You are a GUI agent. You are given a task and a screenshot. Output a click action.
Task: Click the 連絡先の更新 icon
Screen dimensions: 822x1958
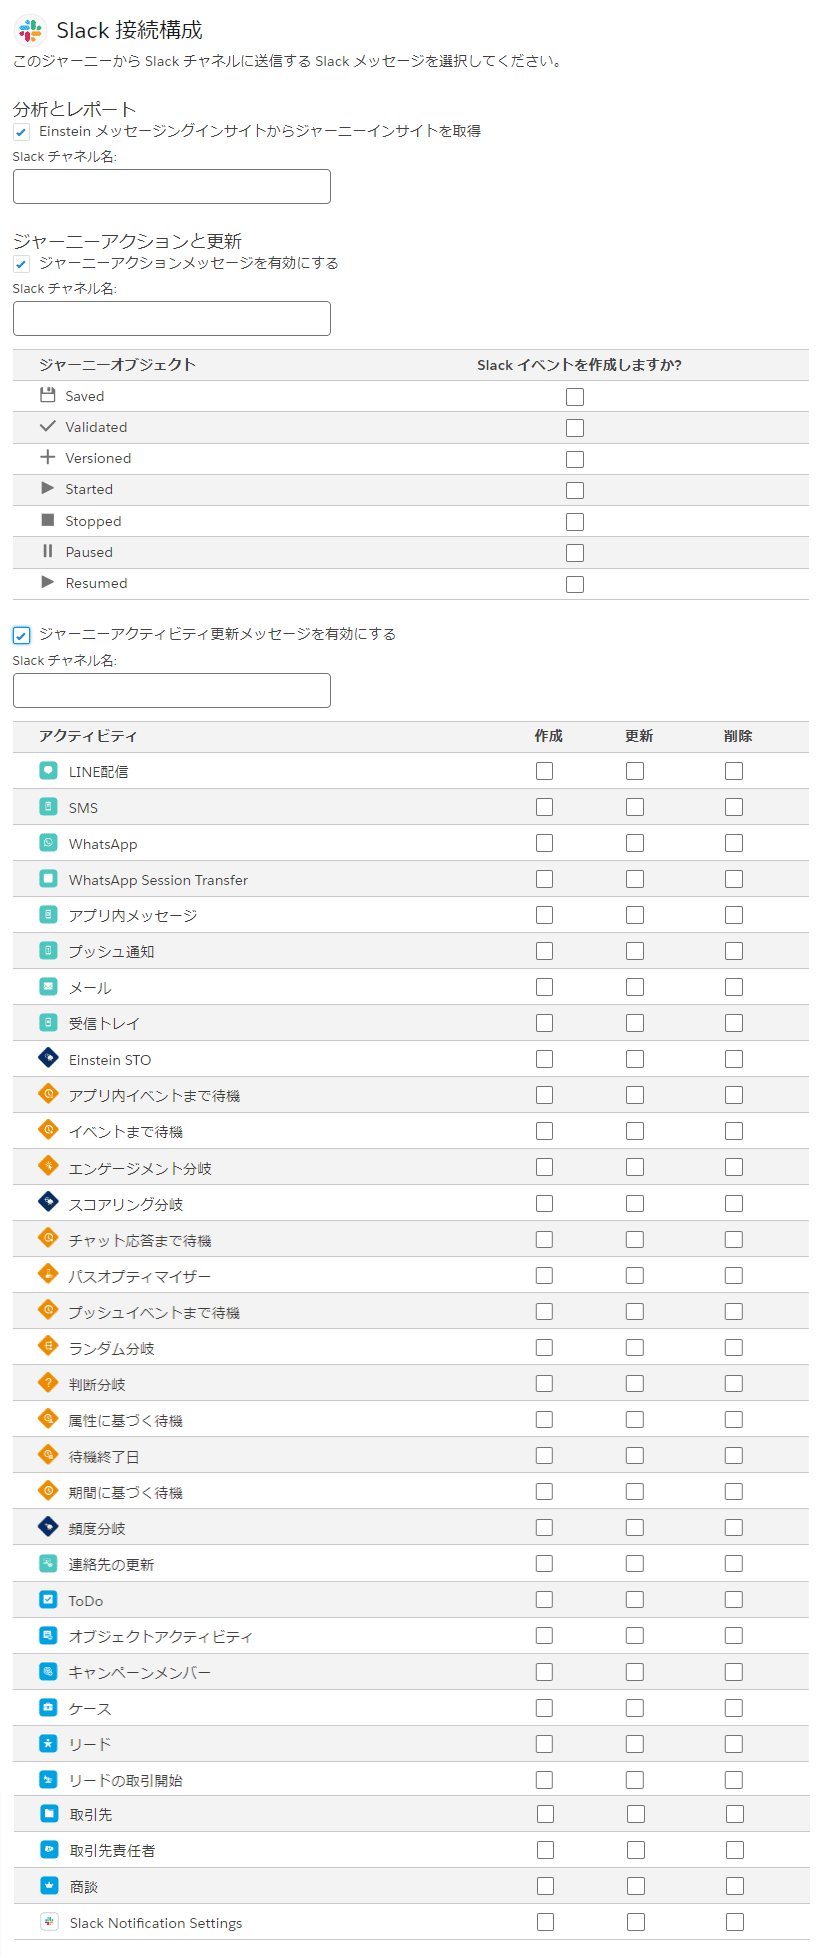48,1563
